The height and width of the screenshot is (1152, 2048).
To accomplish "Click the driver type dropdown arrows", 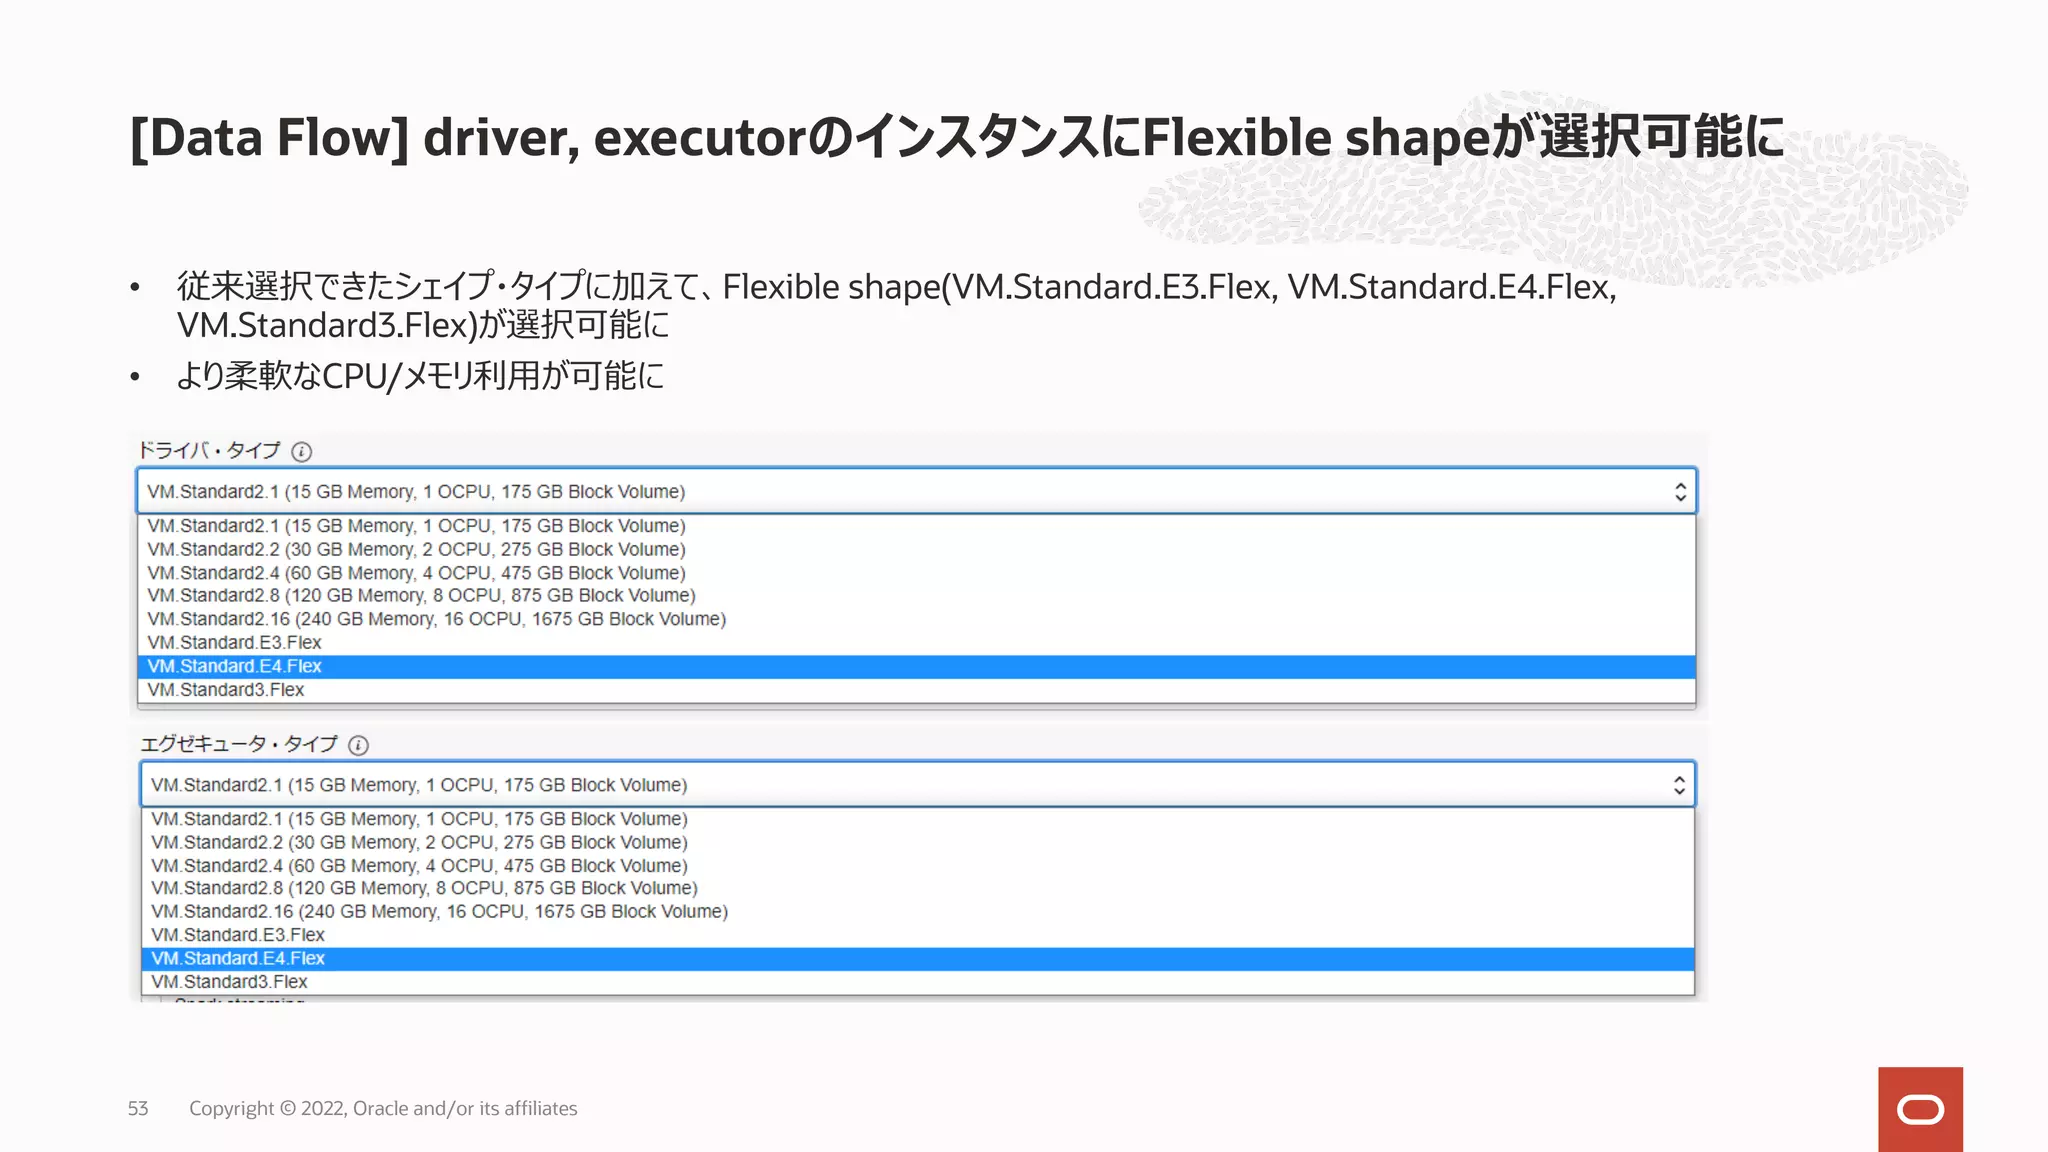I will click(1680, 492).
